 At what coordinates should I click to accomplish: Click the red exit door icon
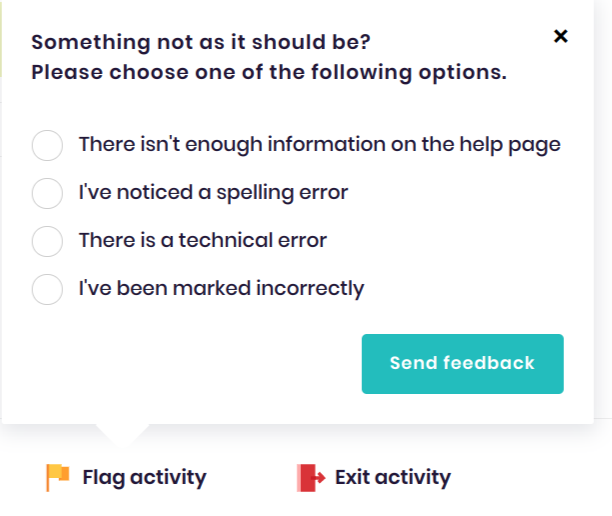[311, 477]
